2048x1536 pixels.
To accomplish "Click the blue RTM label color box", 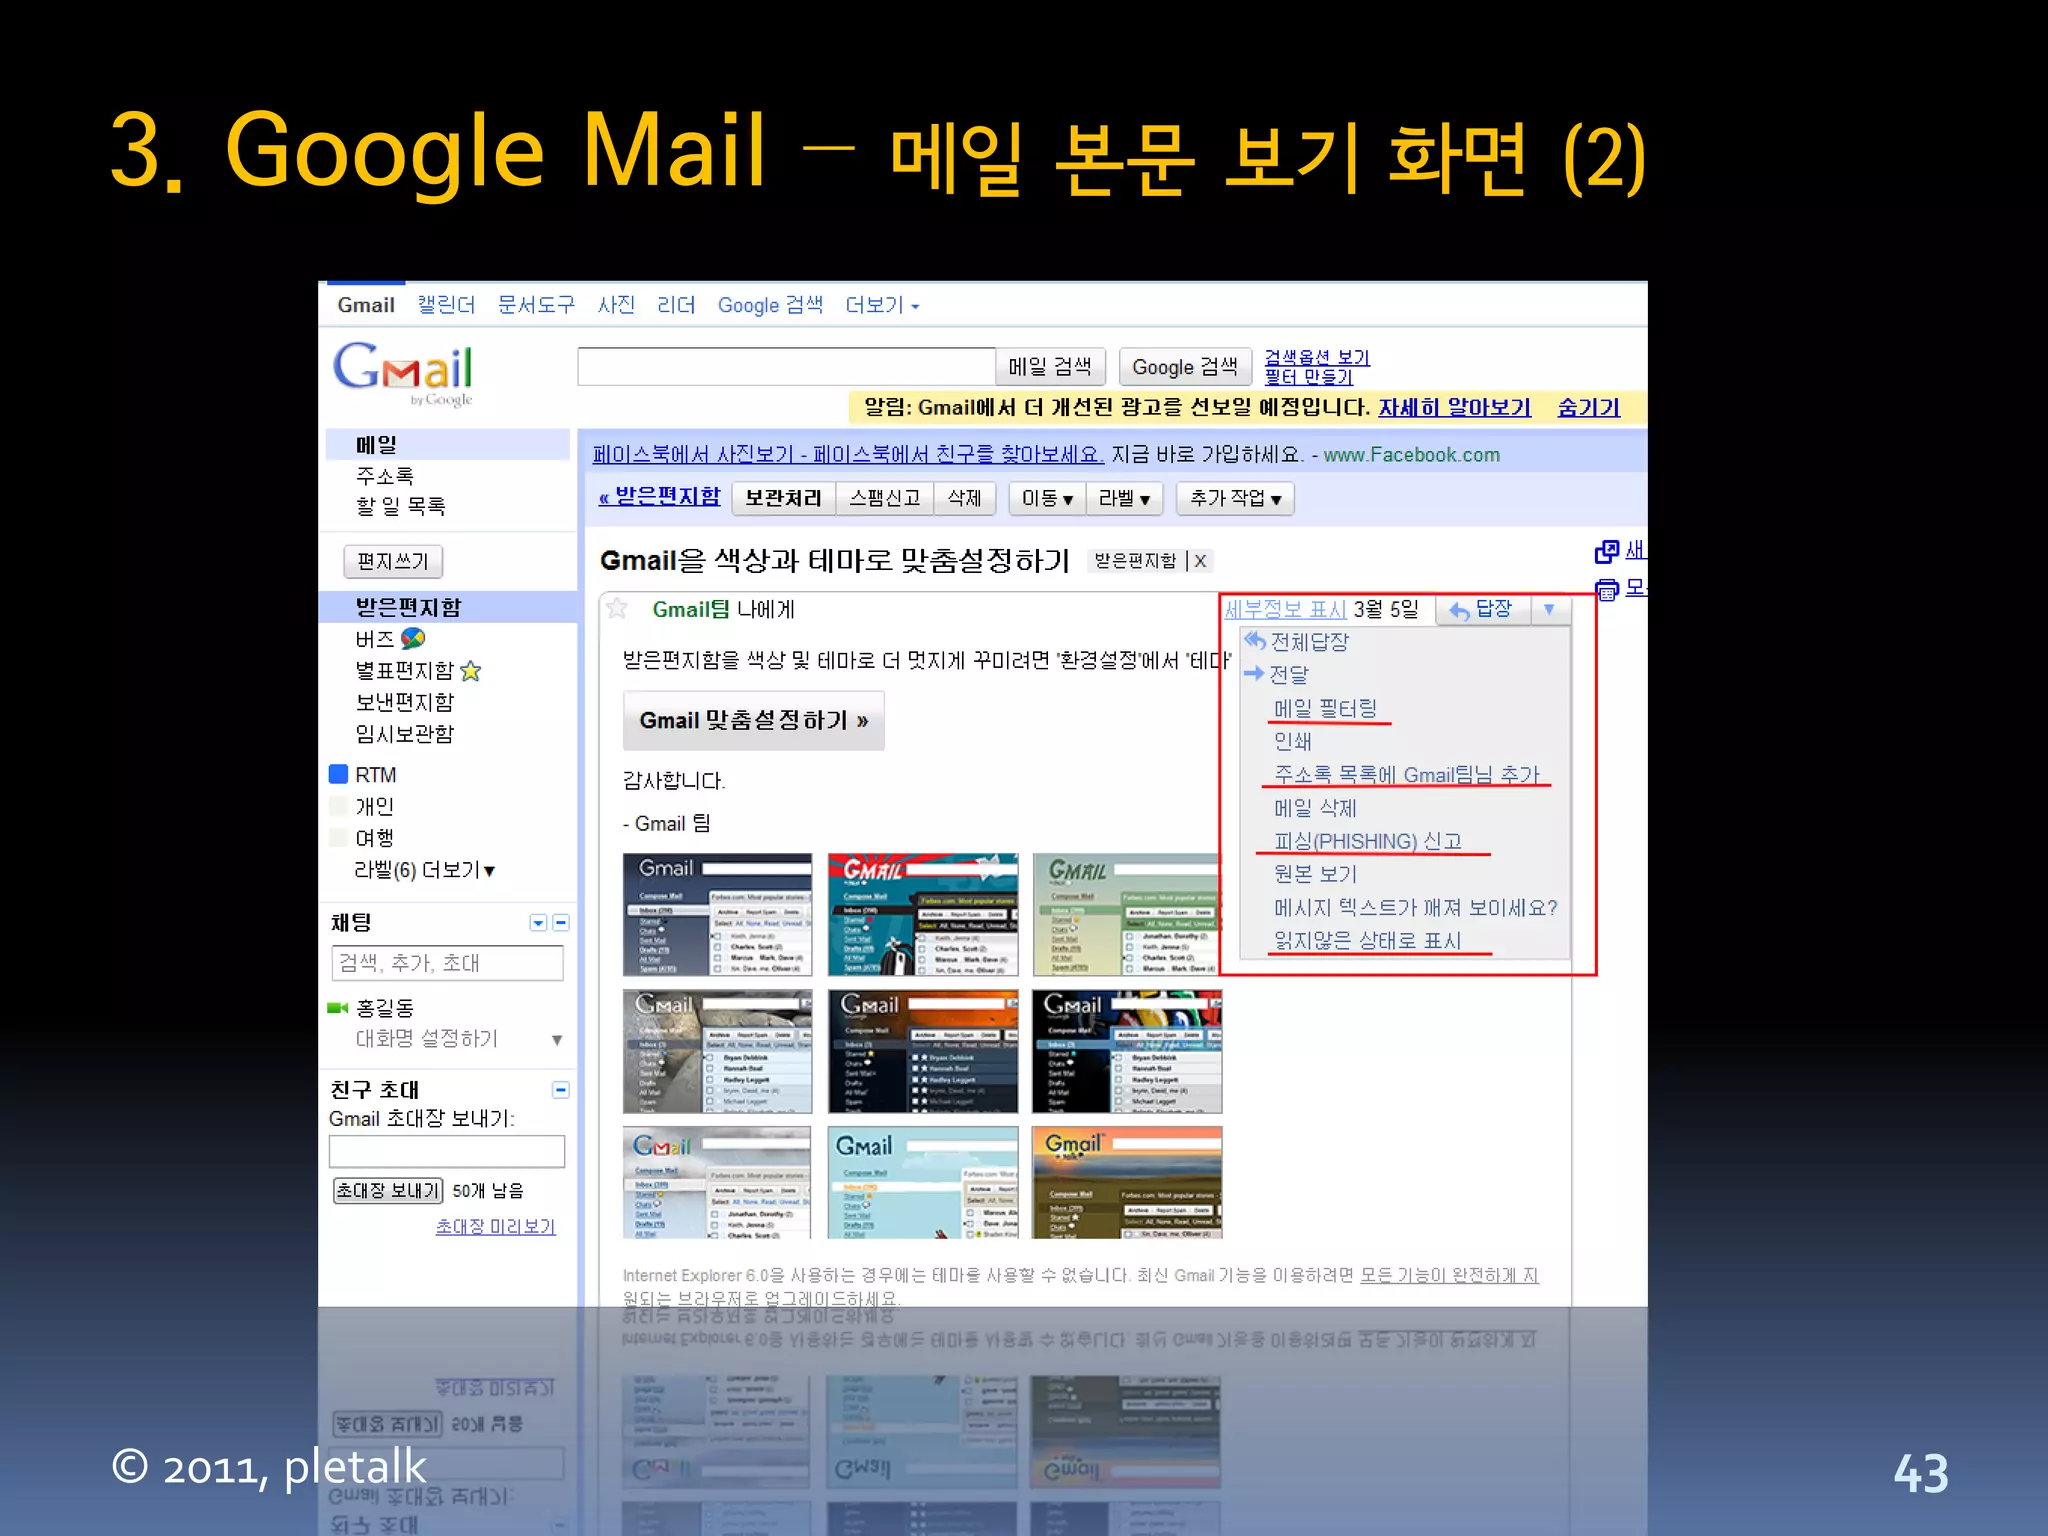I will [x=338, y=774].
